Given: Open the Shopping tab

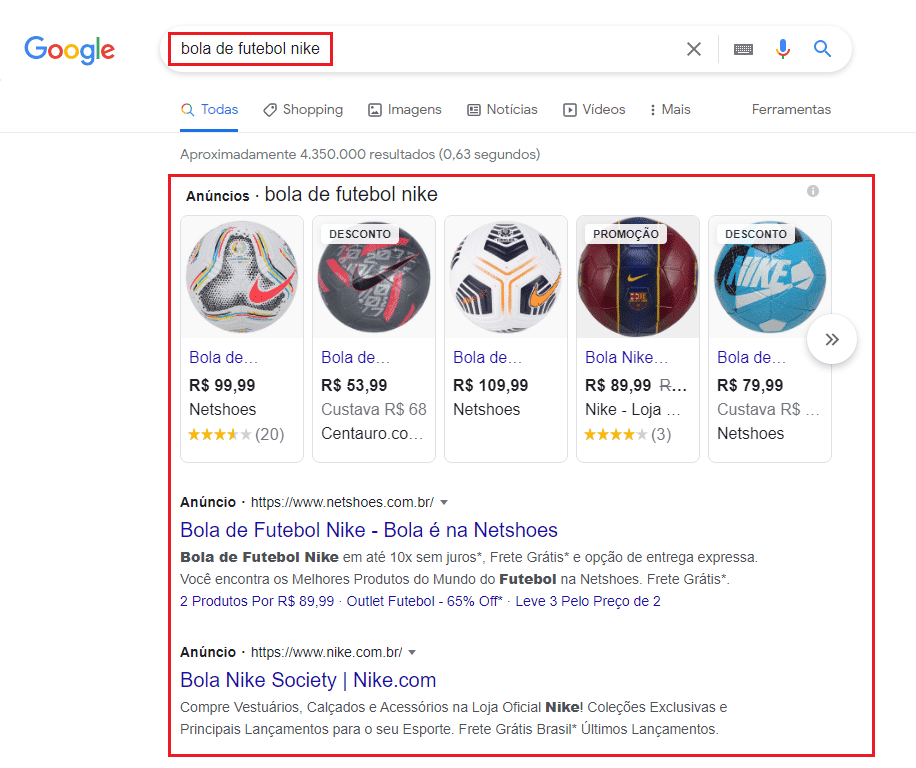Looking at the screenshot, I should click(x=303, y=109).
